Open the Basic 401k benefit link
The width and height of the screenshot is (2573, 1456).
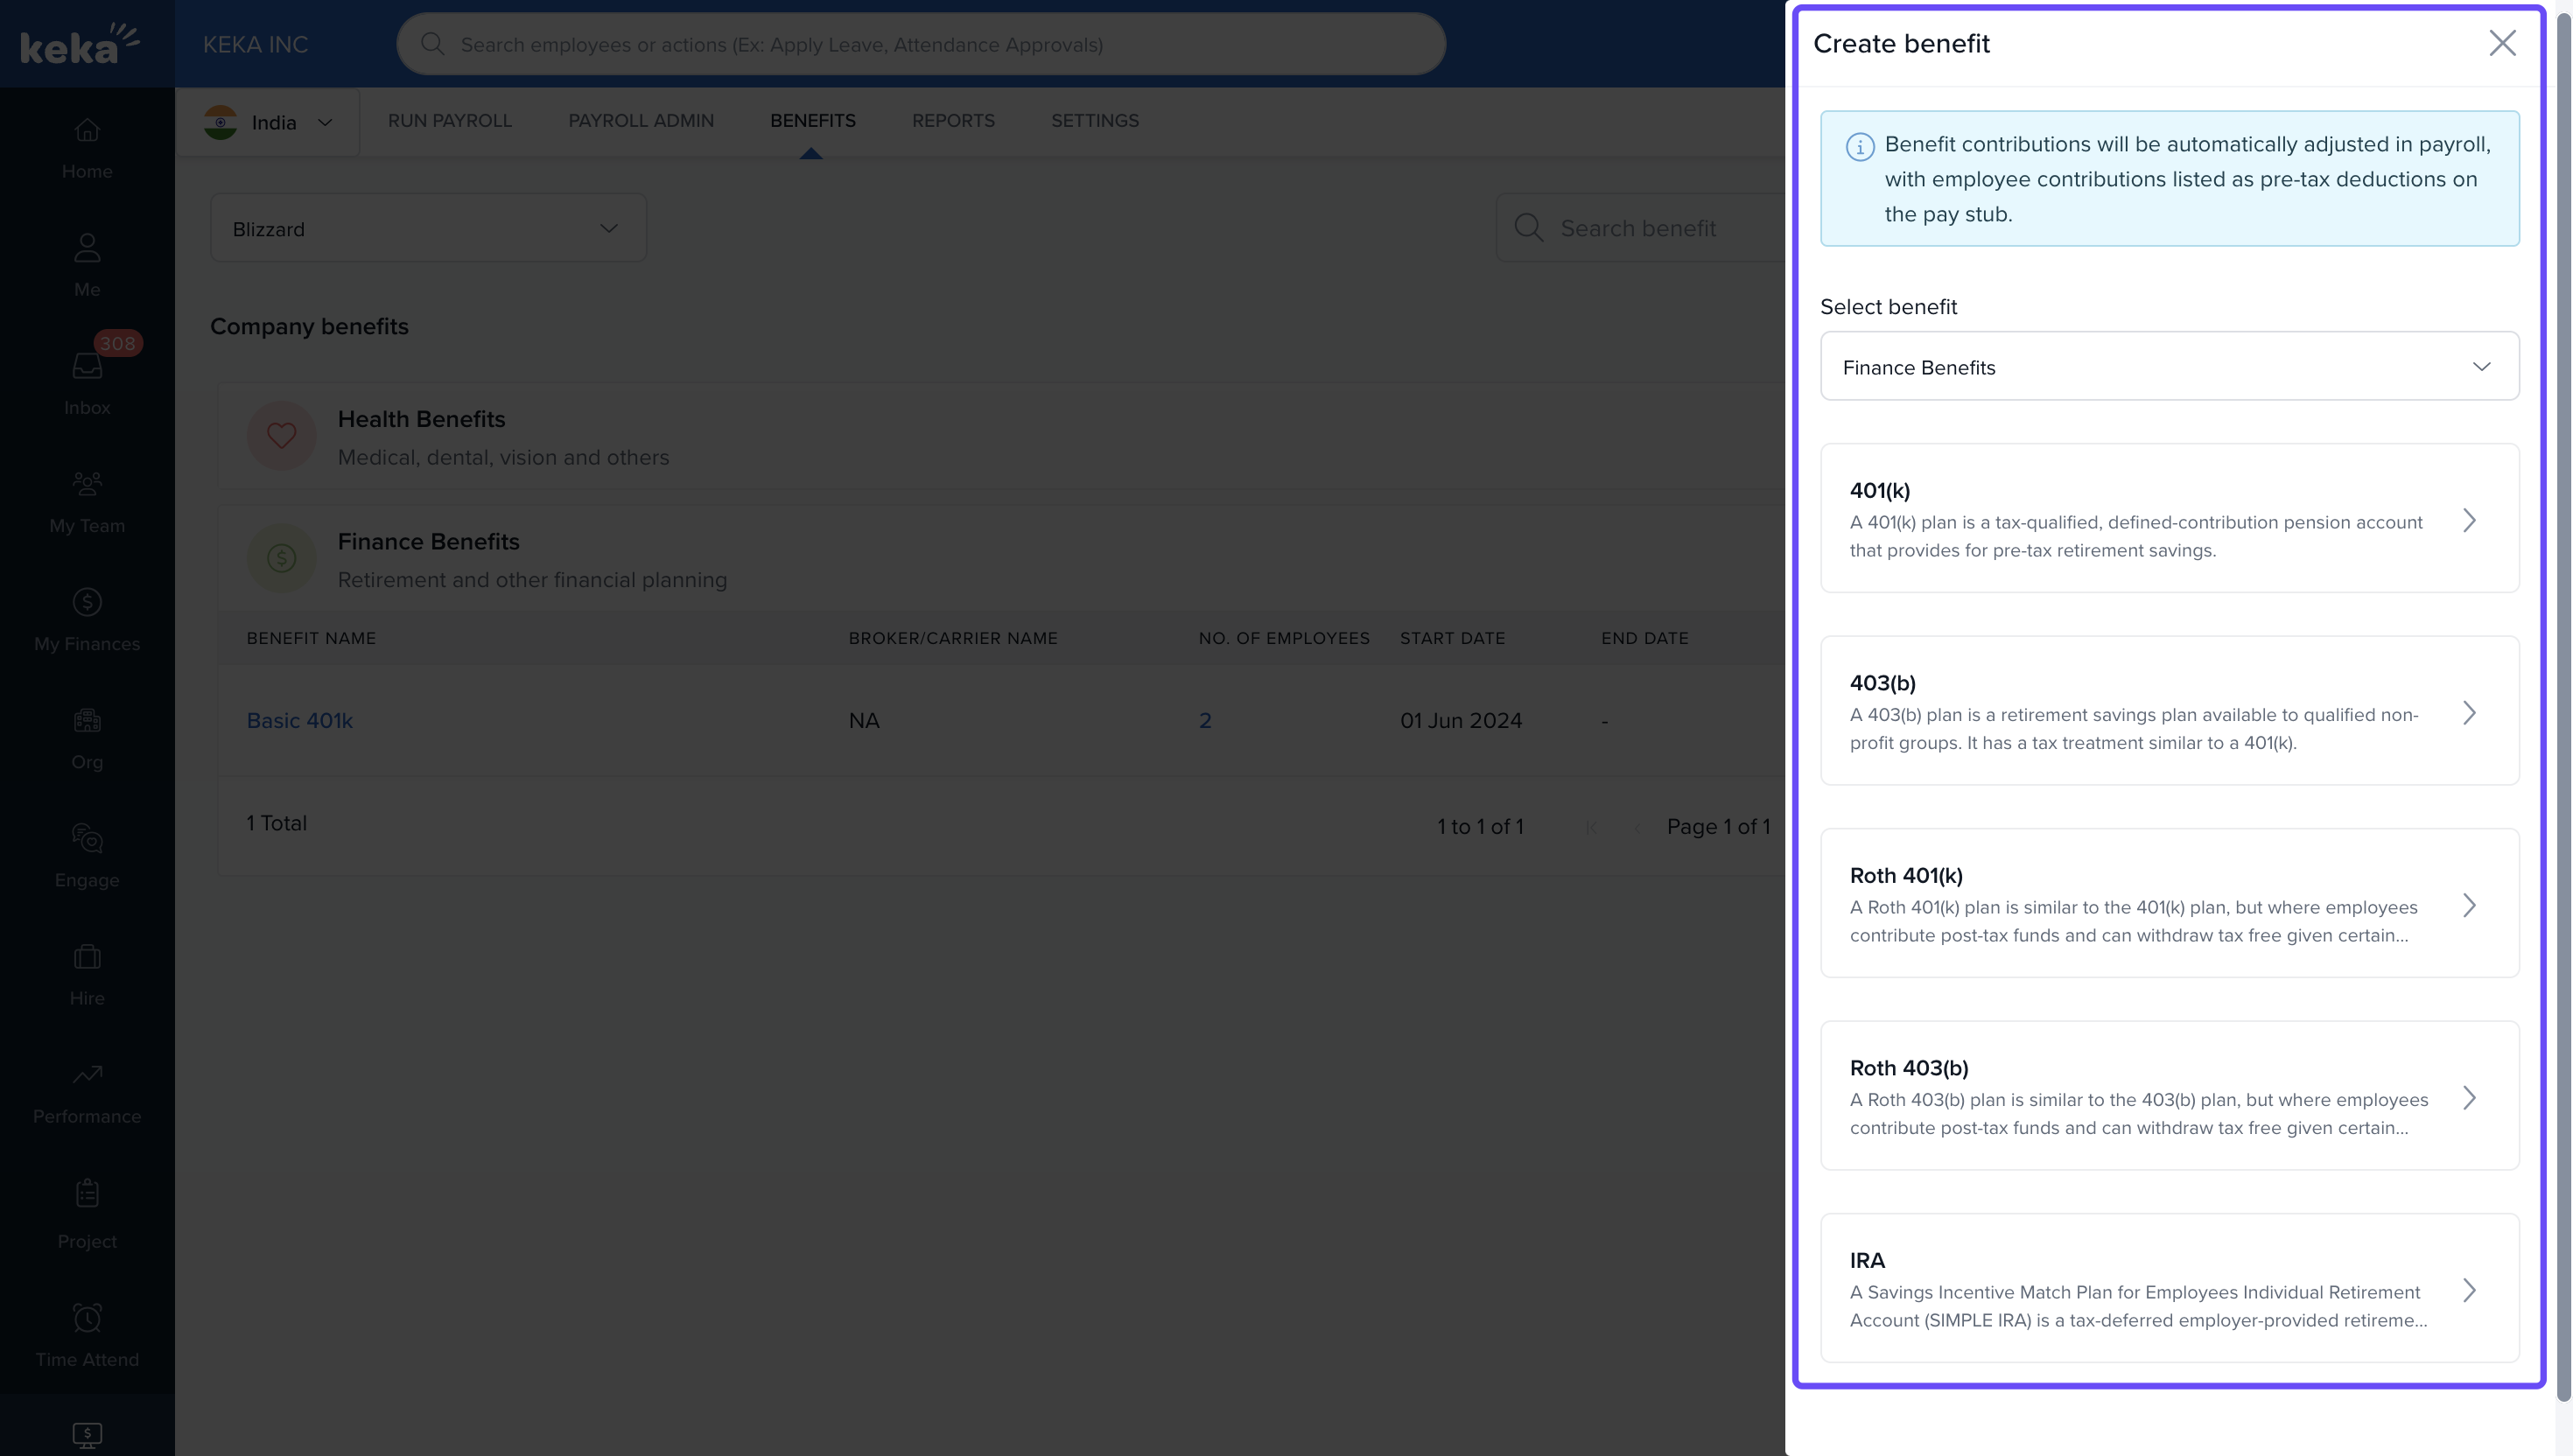[299, 720]
